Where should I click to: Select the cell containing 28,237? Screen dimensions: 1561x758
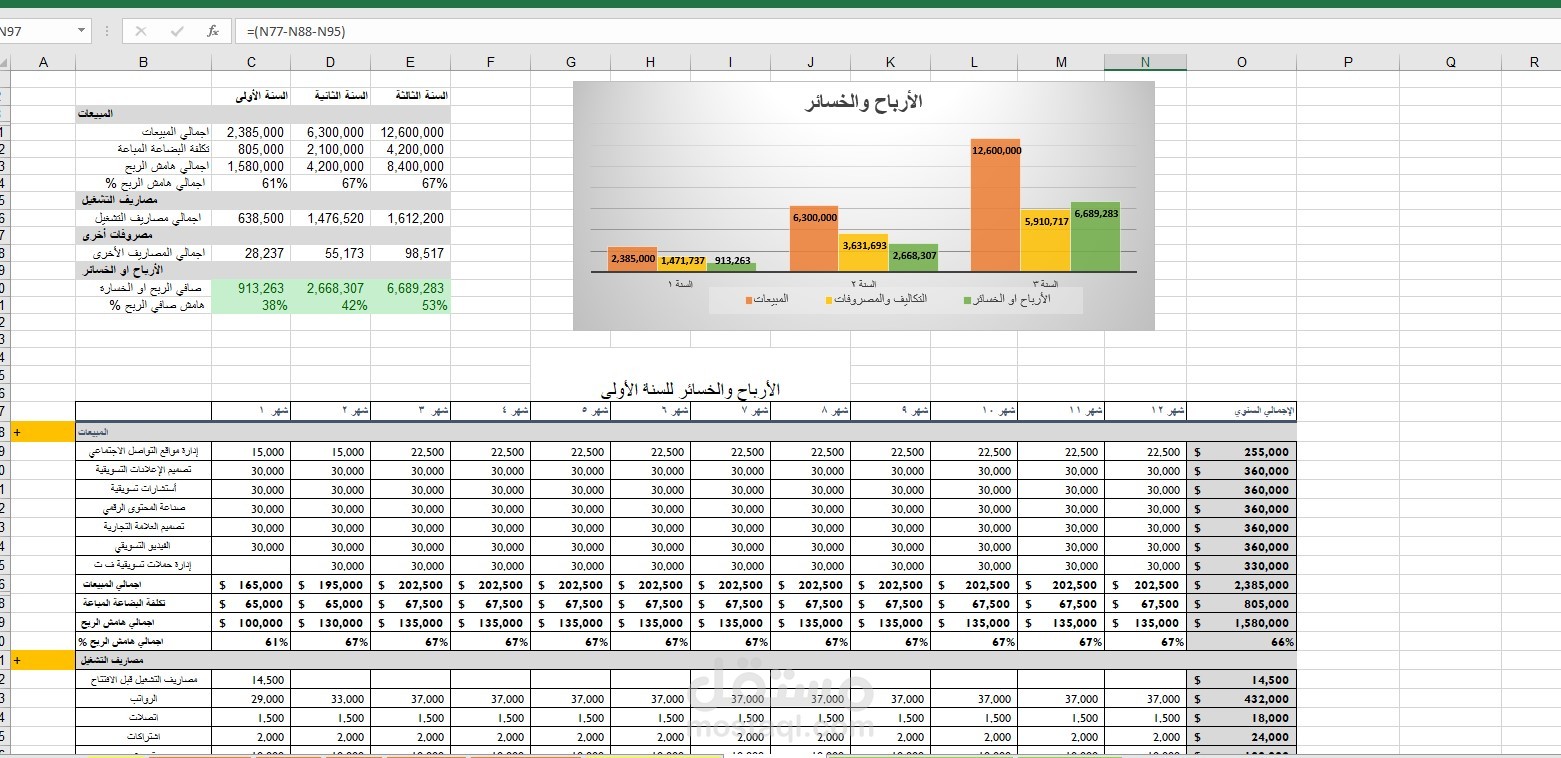[251, 253]
